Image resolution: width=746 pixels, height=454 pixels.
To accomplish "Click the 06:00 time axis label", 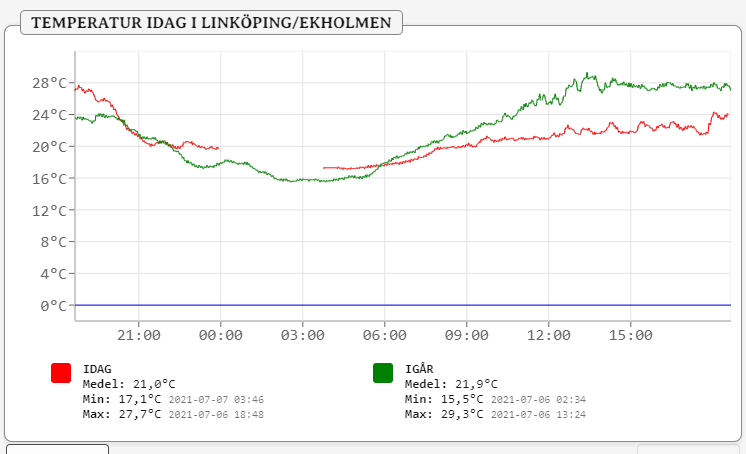I will [384, 335].
